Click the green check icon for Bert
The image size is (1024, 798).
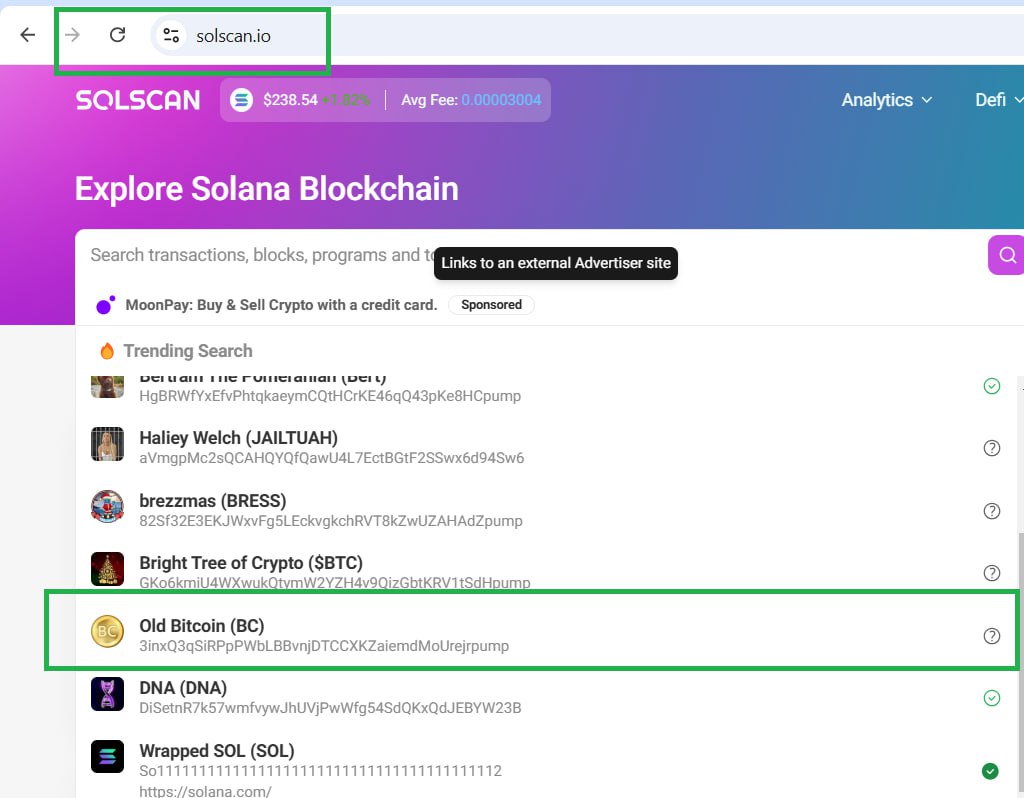tap(991, 386)
